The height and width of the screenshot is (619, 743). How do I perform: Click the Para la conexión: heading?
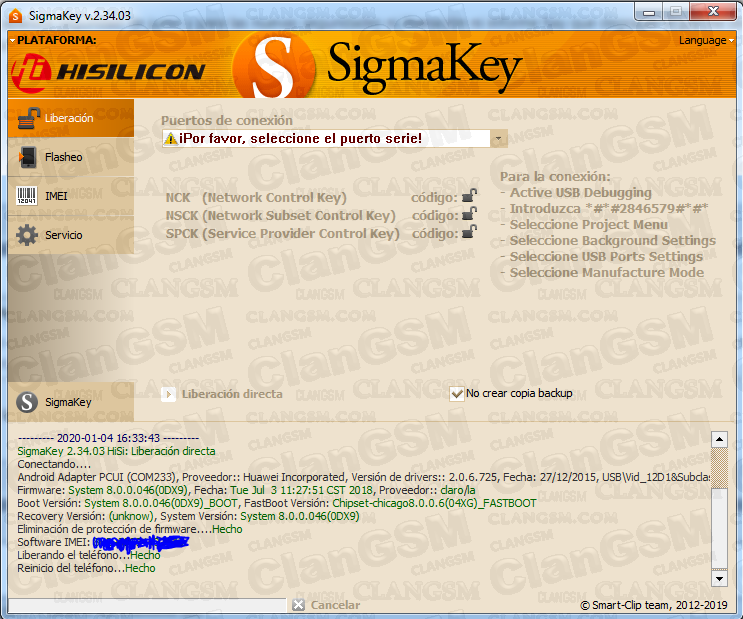[x=555, y=177]
